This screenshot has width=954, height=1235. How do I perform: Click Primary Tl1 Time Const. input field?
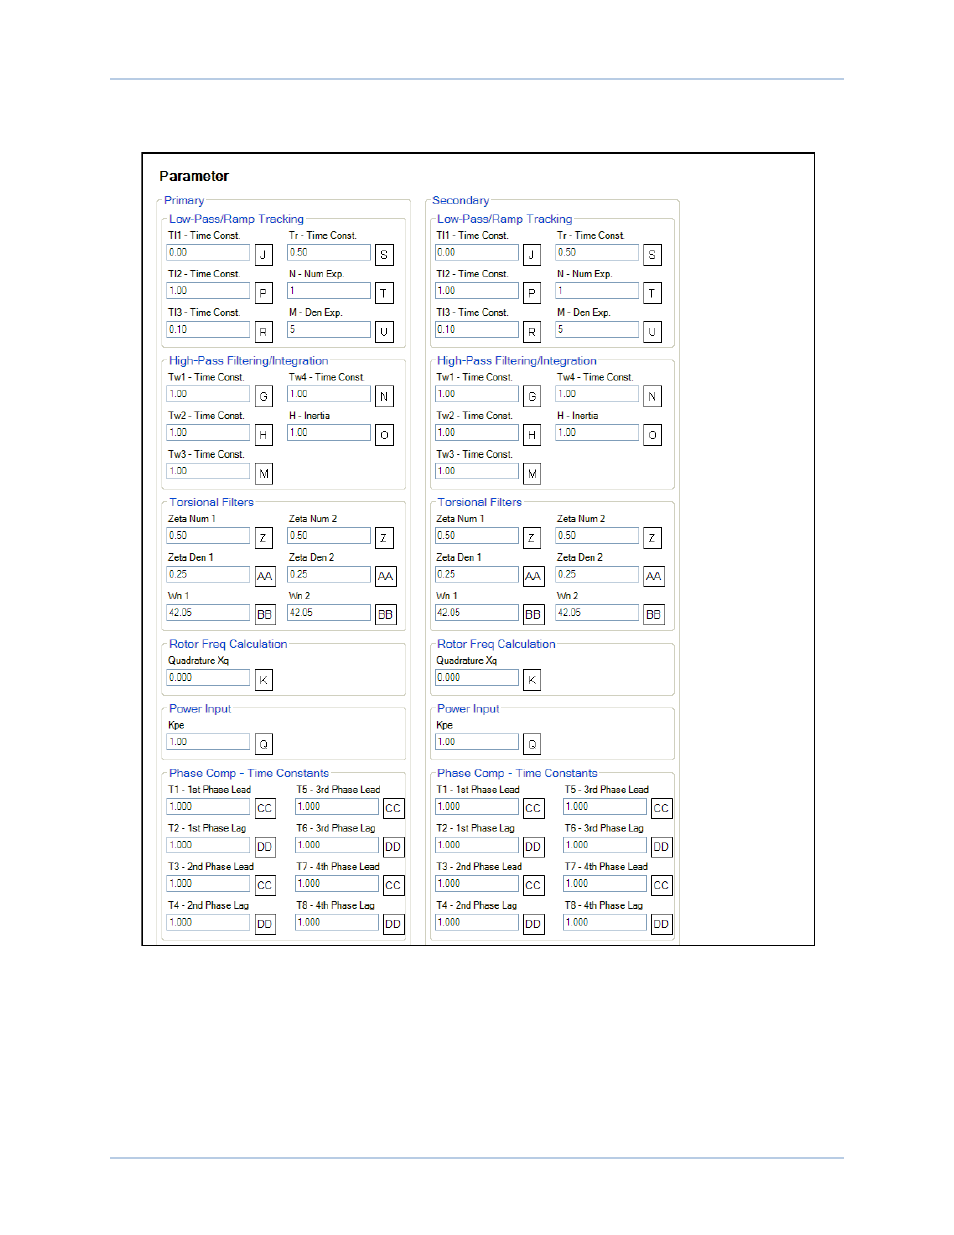click(x=208, y=253)
